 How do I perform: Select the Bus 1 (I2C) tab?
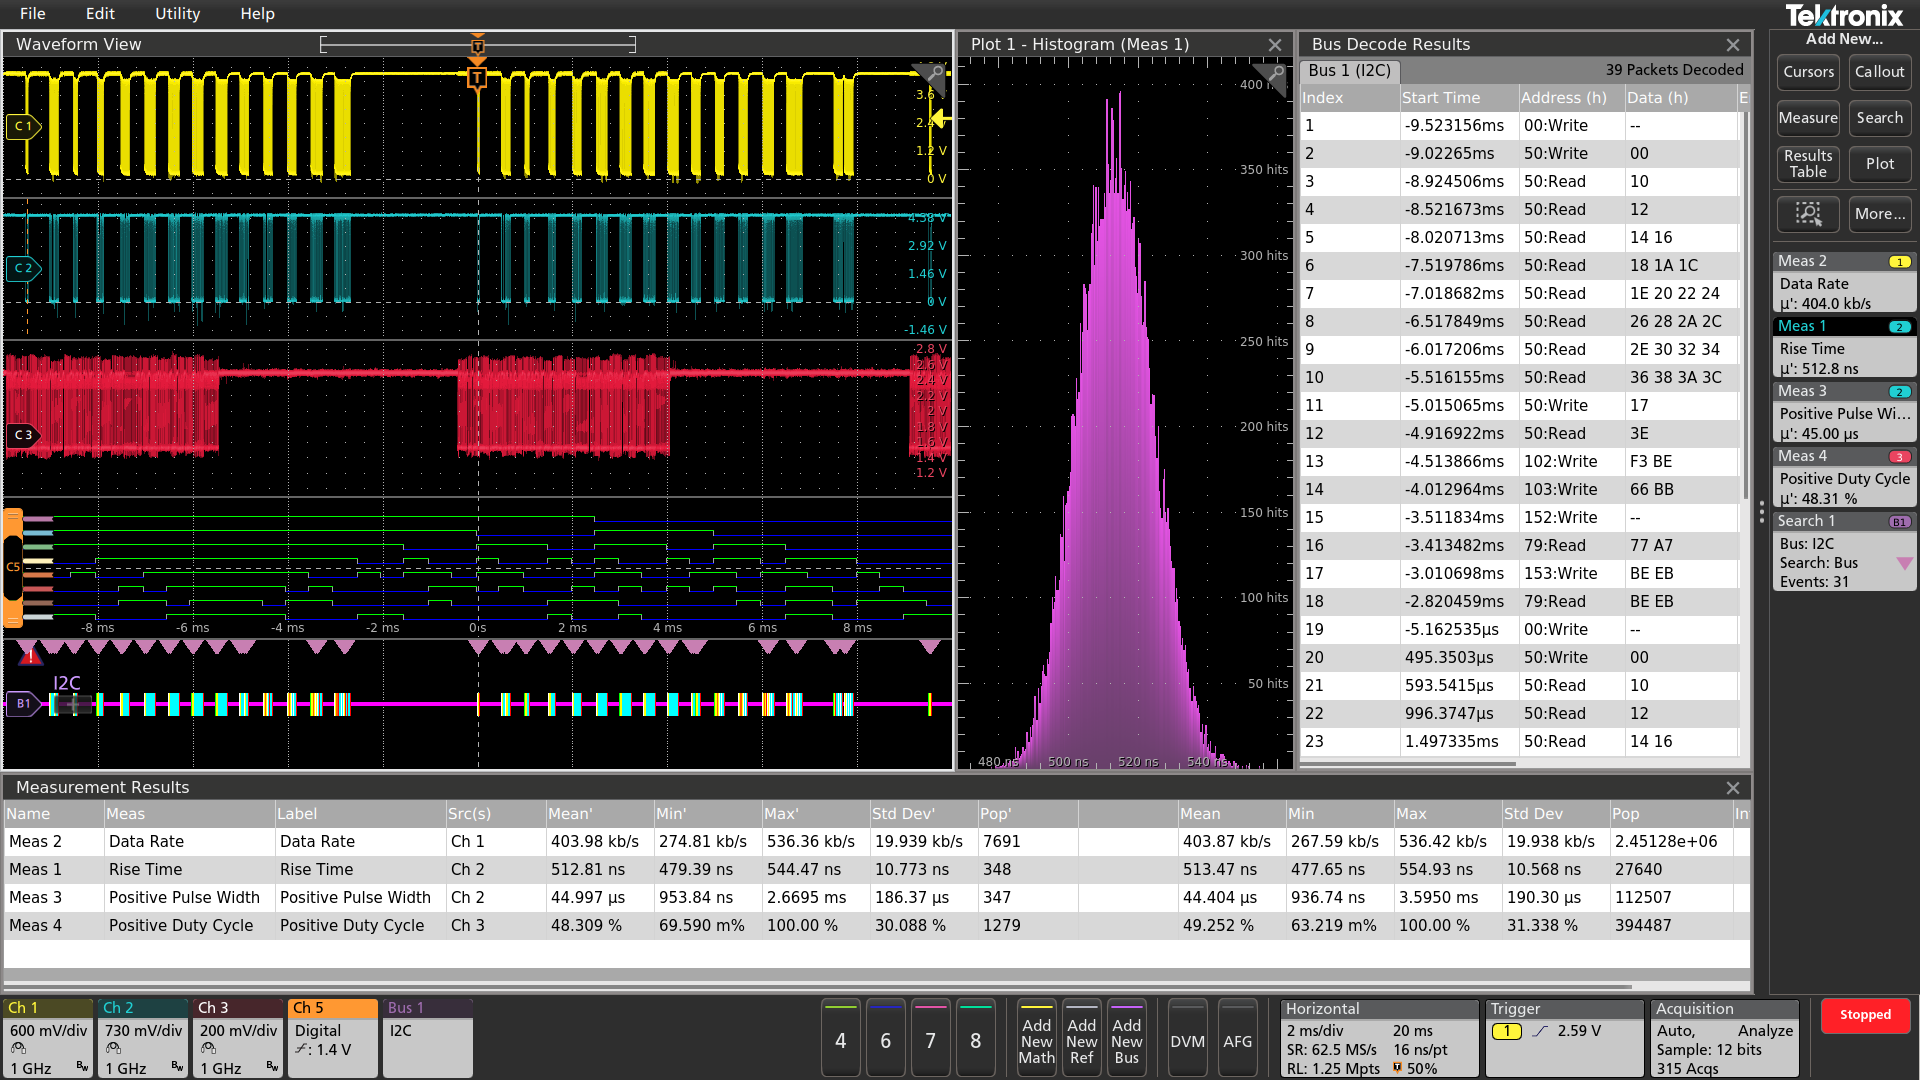[1349, 70]
